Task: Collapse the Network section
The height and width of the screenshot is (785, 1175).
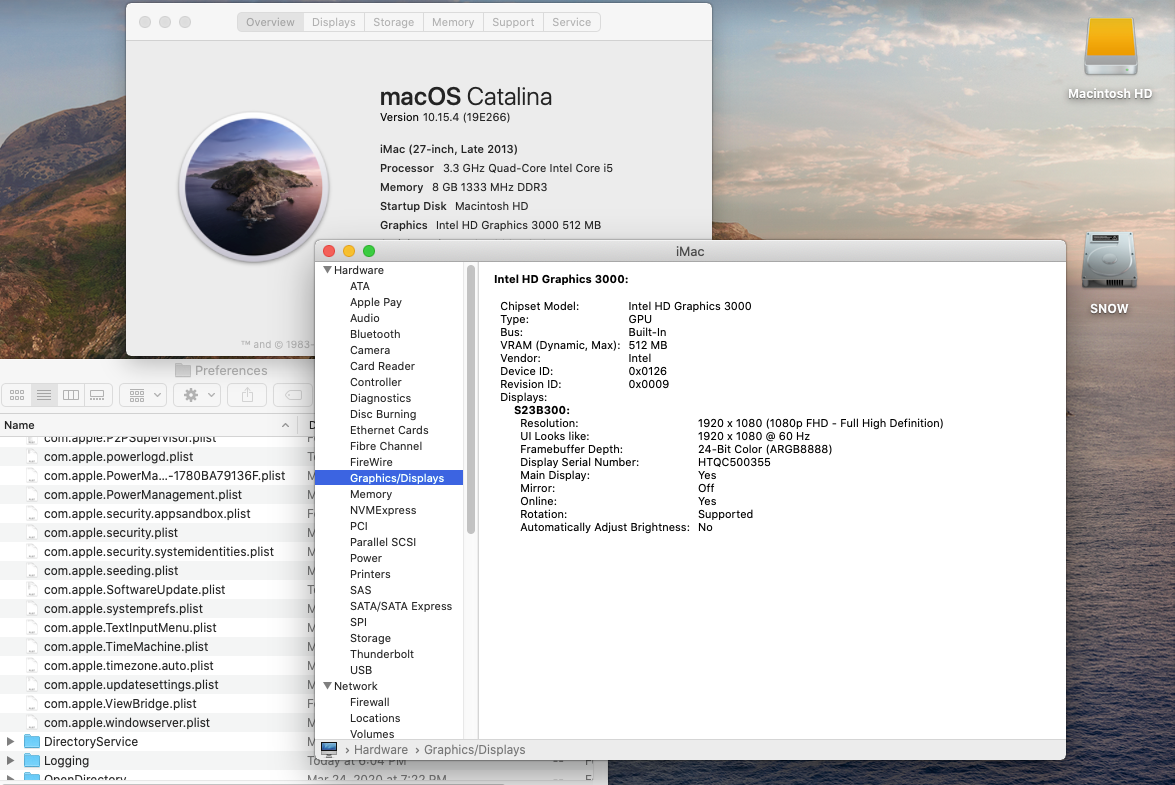Action: point(327,685)
